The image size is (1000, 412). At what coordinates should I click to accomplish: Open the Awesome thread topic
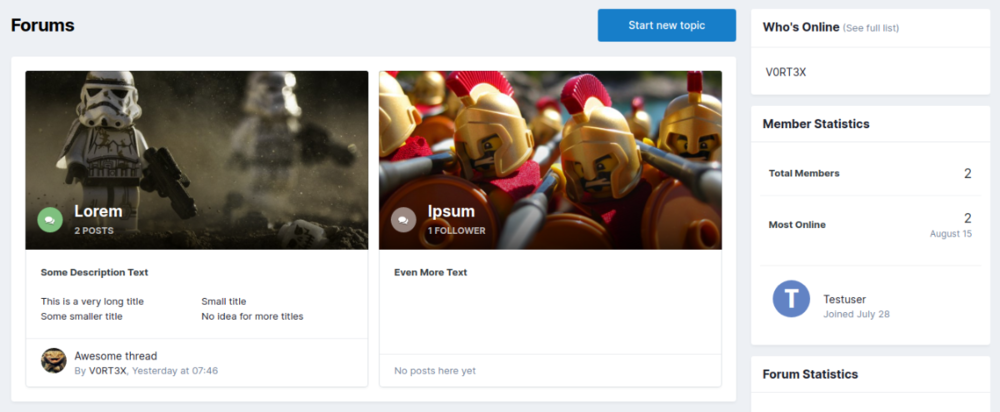coord(115,355)
